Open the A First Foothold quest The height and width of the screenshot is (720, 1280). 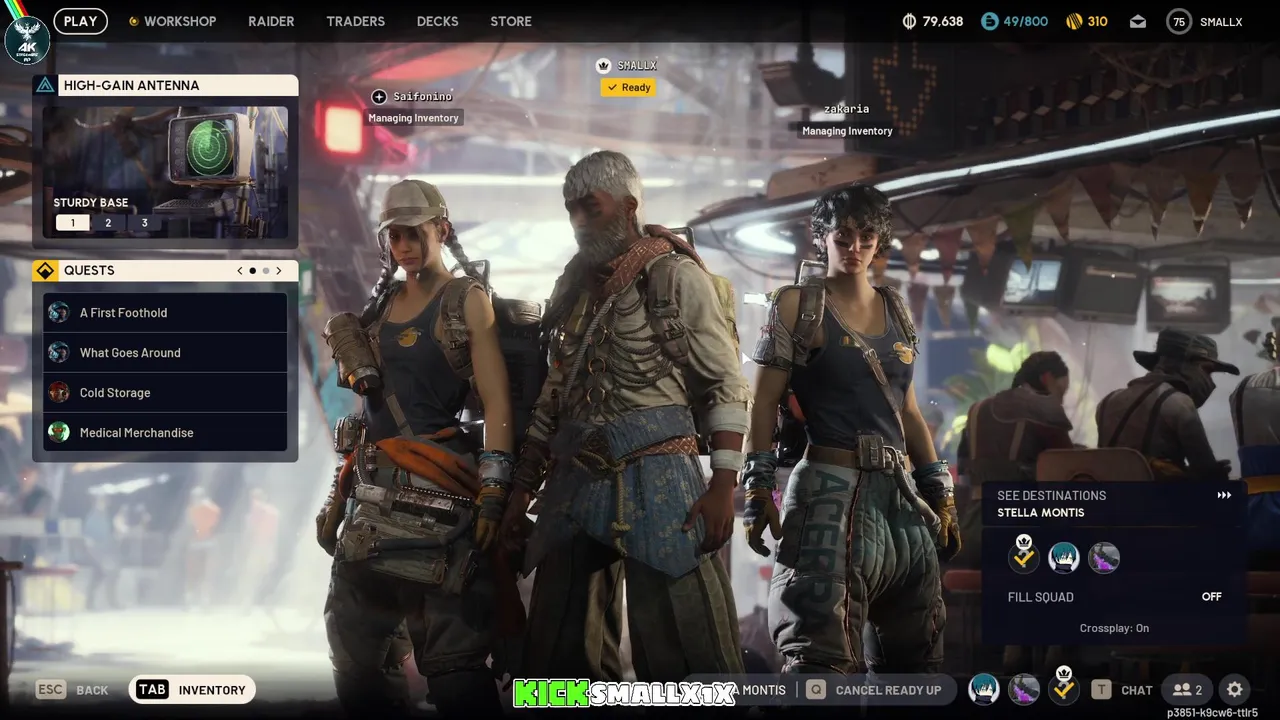tap(165, 312)
